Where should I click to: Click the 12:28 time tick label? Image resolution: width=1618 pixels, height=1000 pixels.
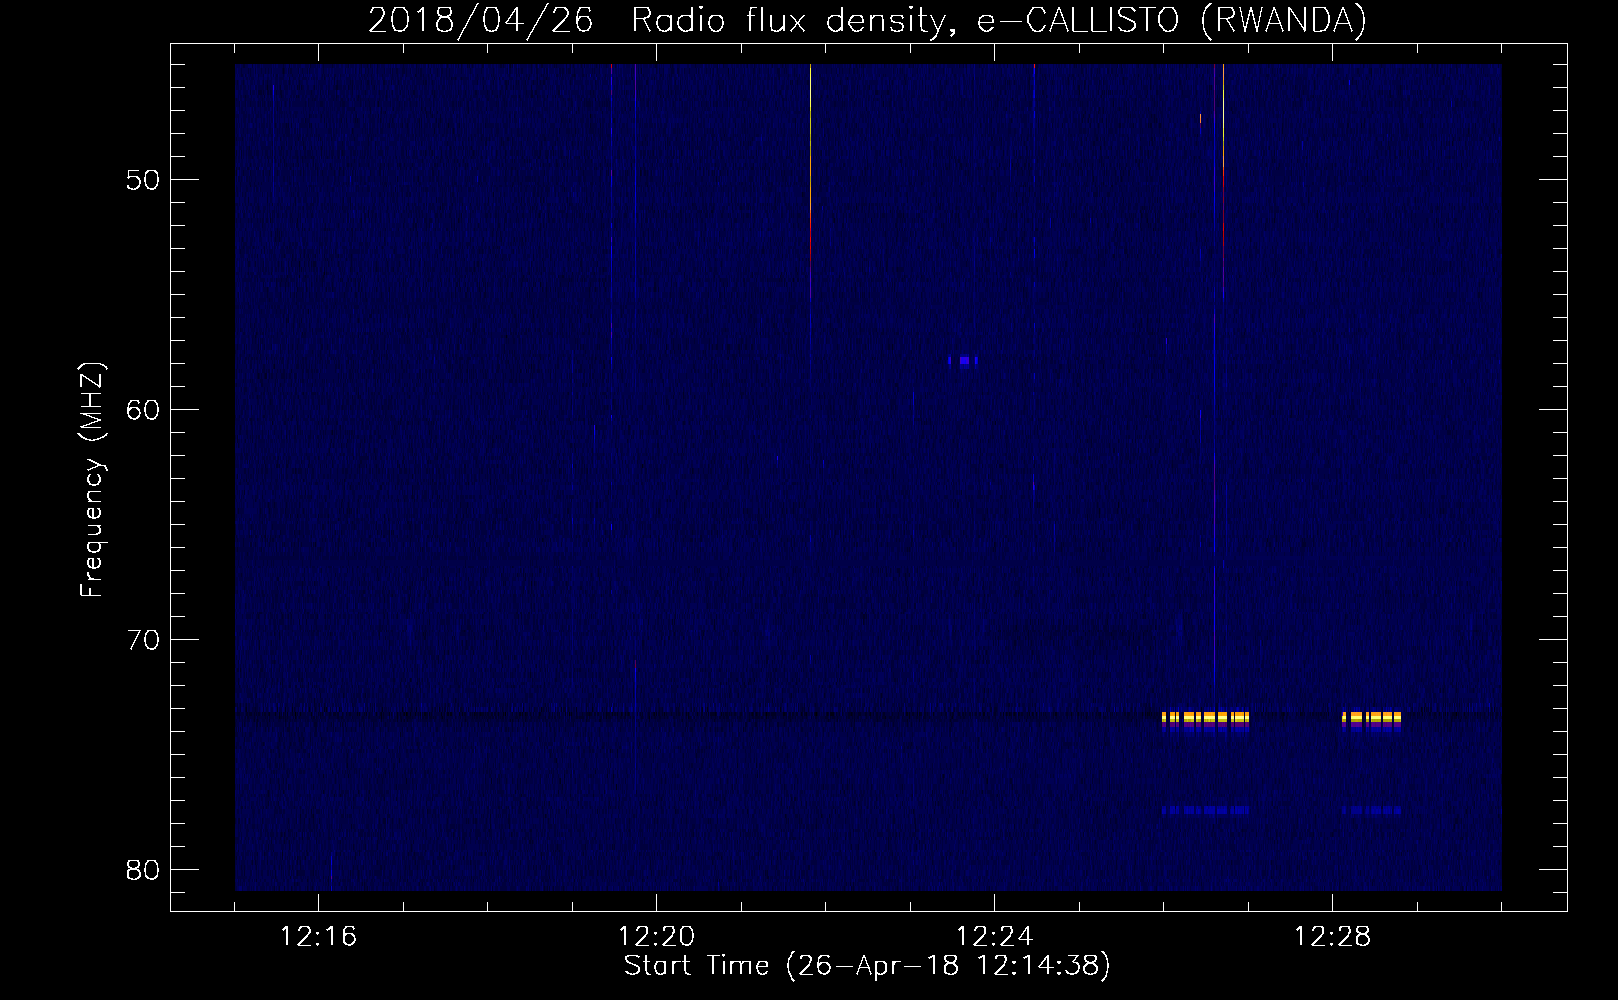(x=1332, y=937)
